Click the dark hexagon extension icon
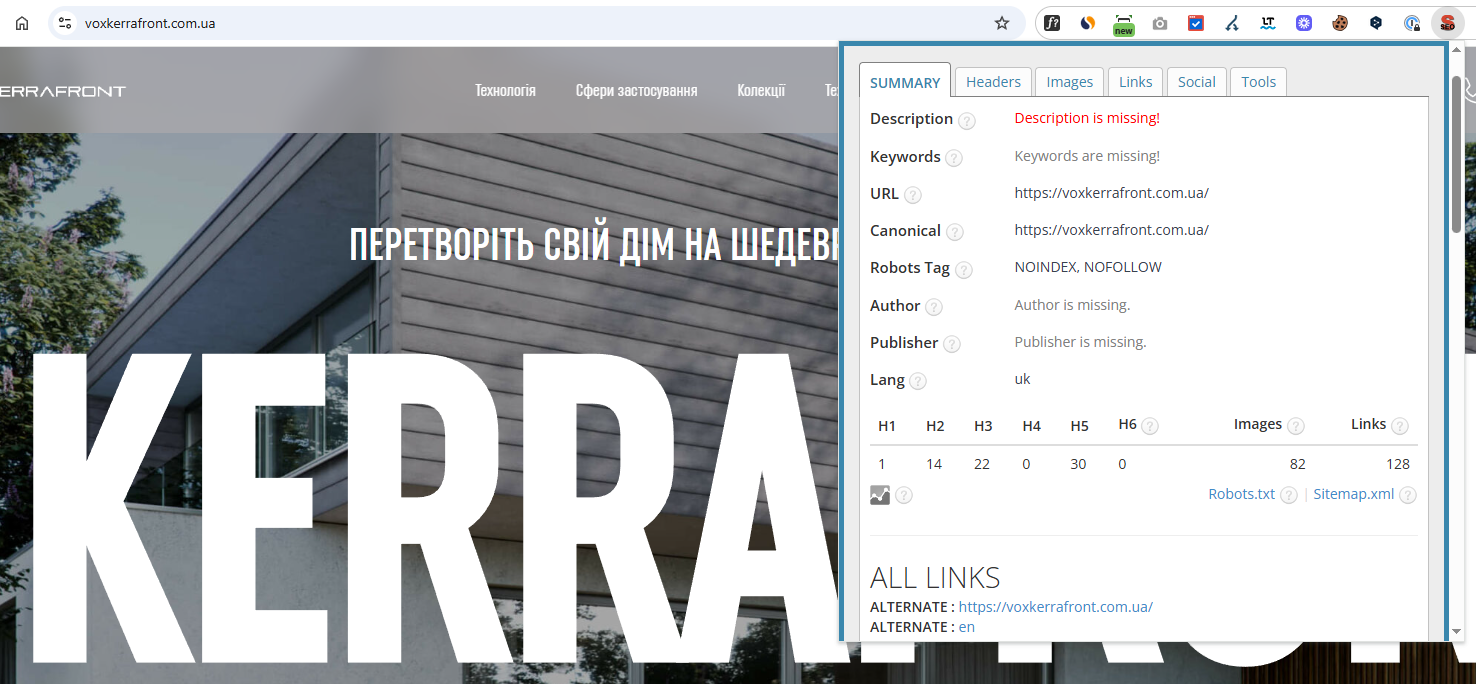Viewport: 1476px width, 684px height. (x=1376, y=23)
